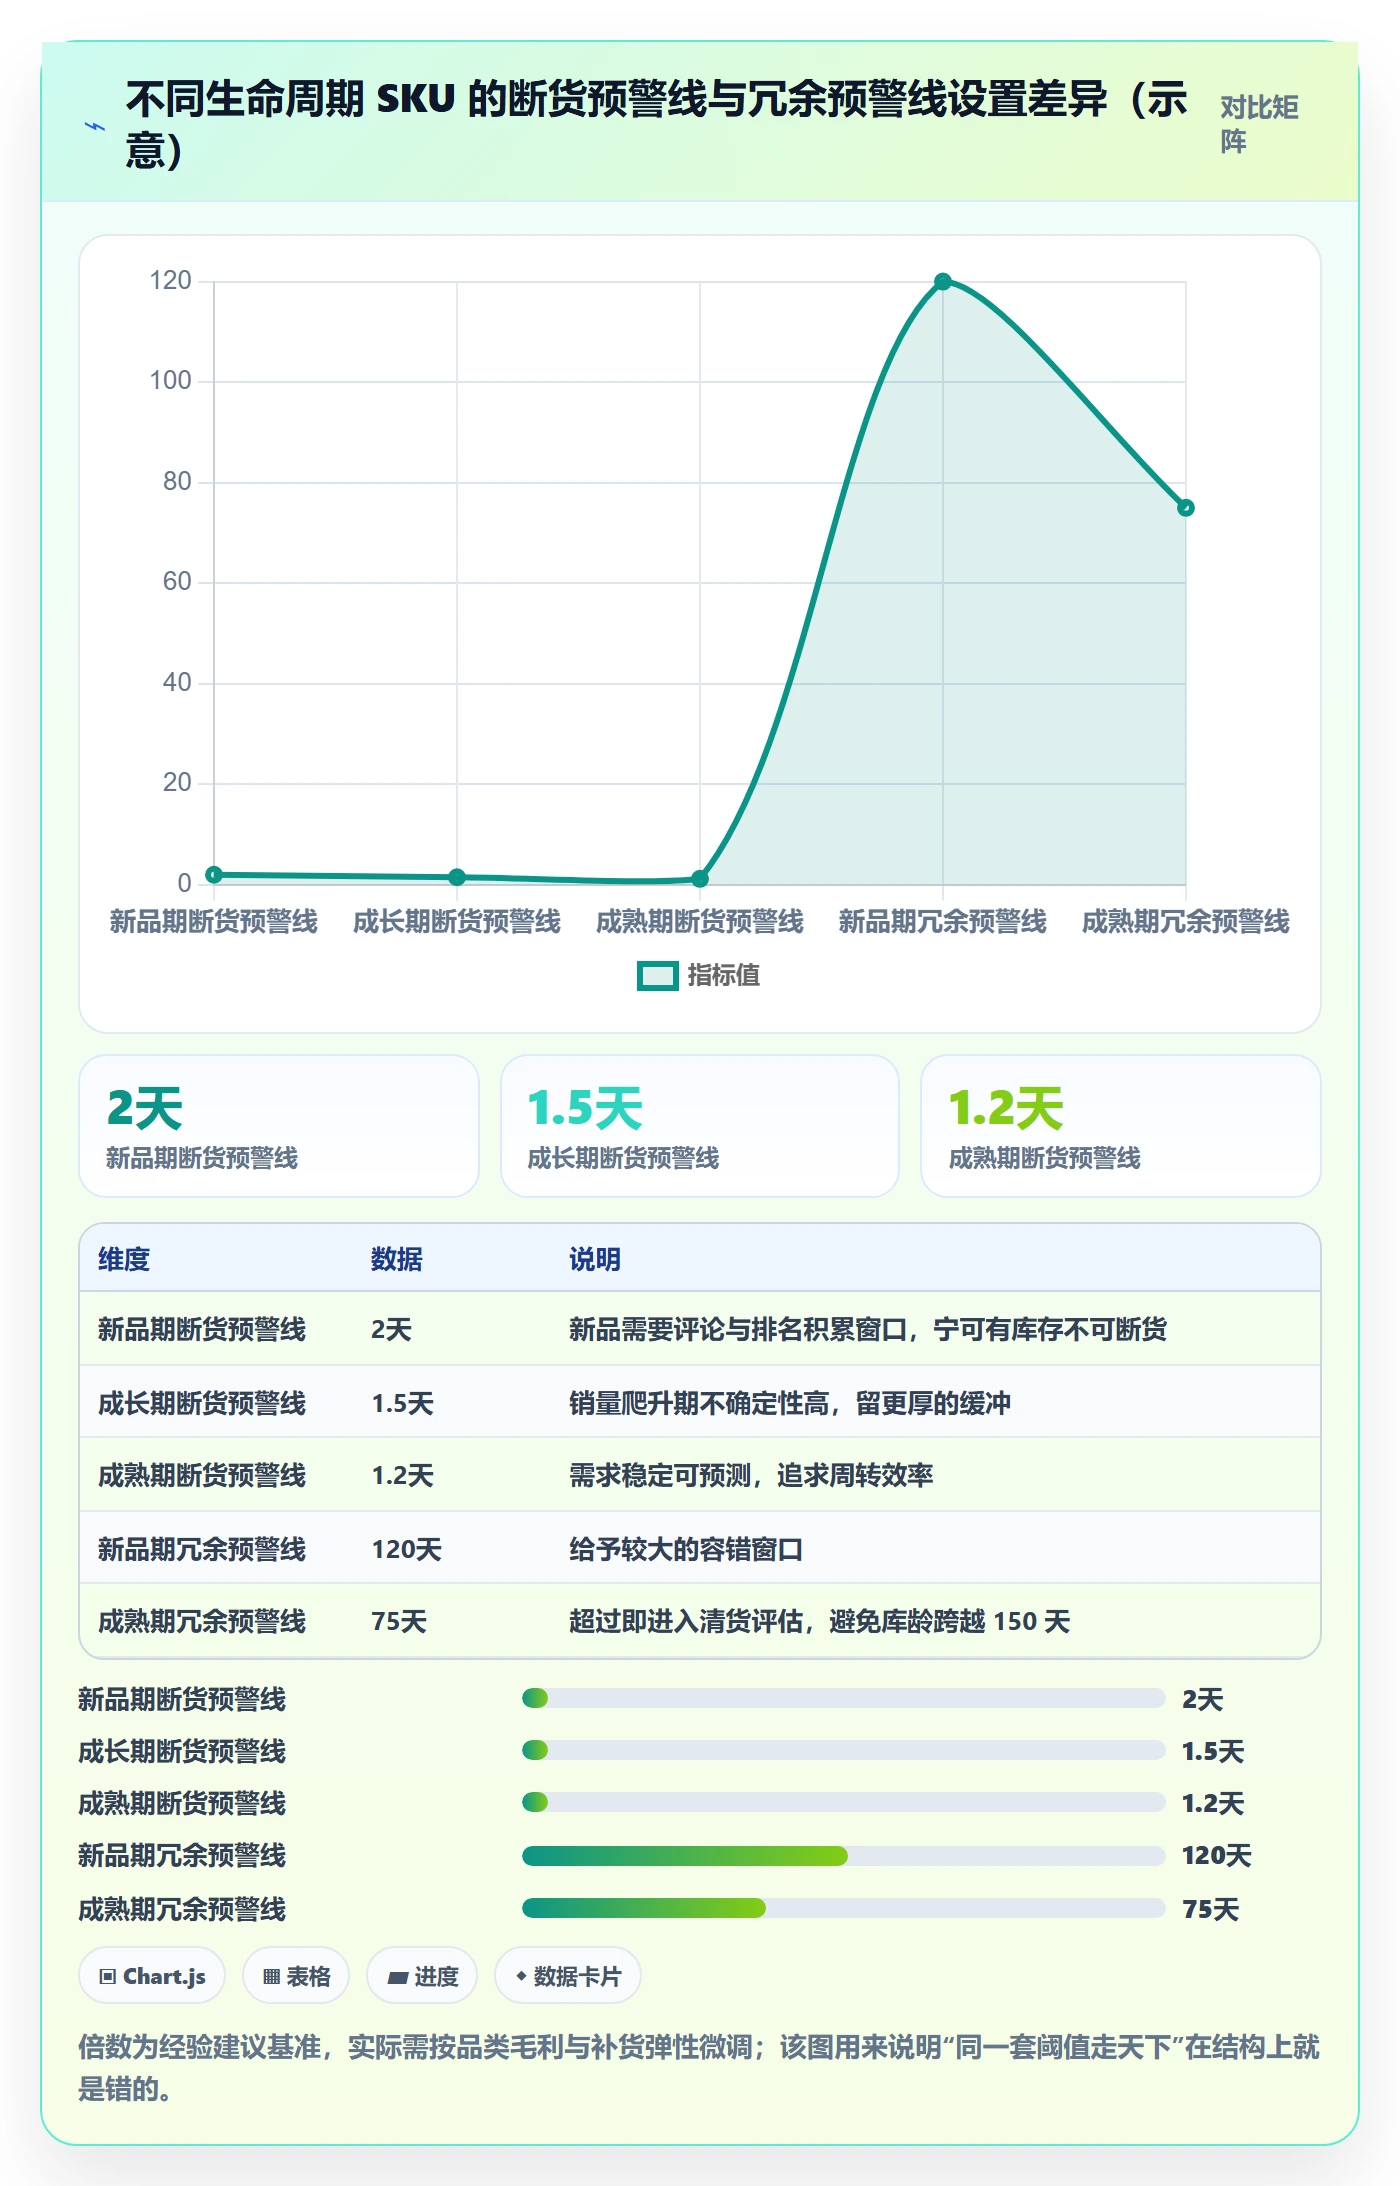Select the 表格 chip
The image size is (1400, 2186).
(x=296, y=1976)
